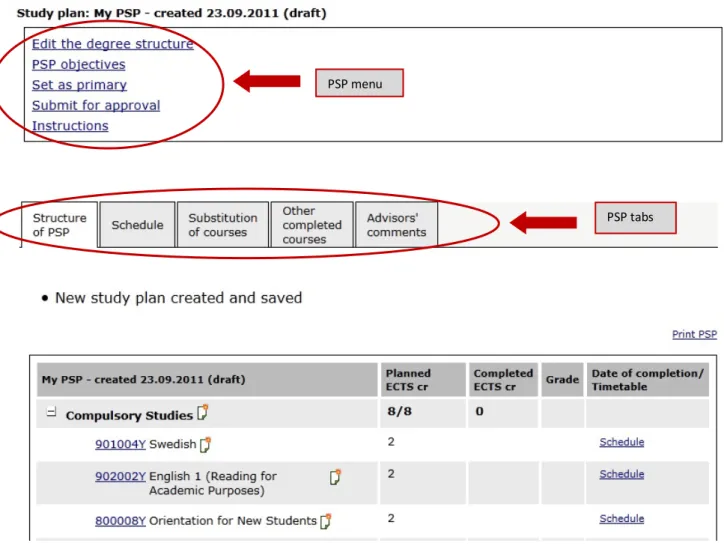Open note icon beside English 1 course
The width and height of the screenshot is (724, 552).
(335, 477)
